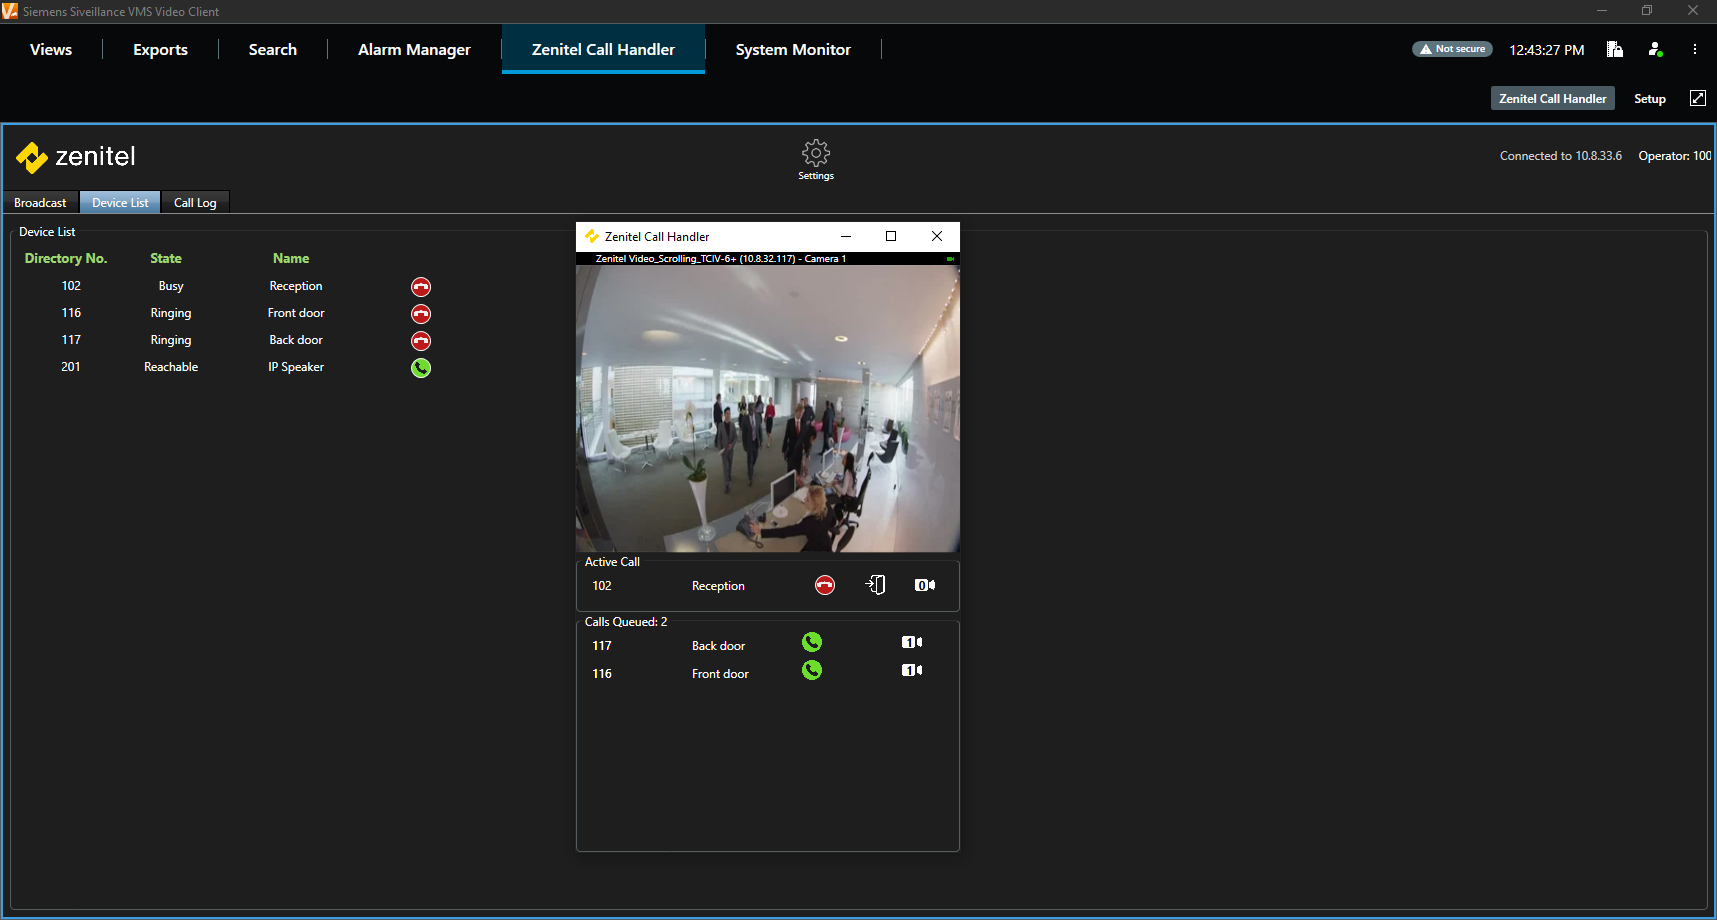Open the user status menu
This screenshot has width=1717, height=920.
[x=1655, y=49]
